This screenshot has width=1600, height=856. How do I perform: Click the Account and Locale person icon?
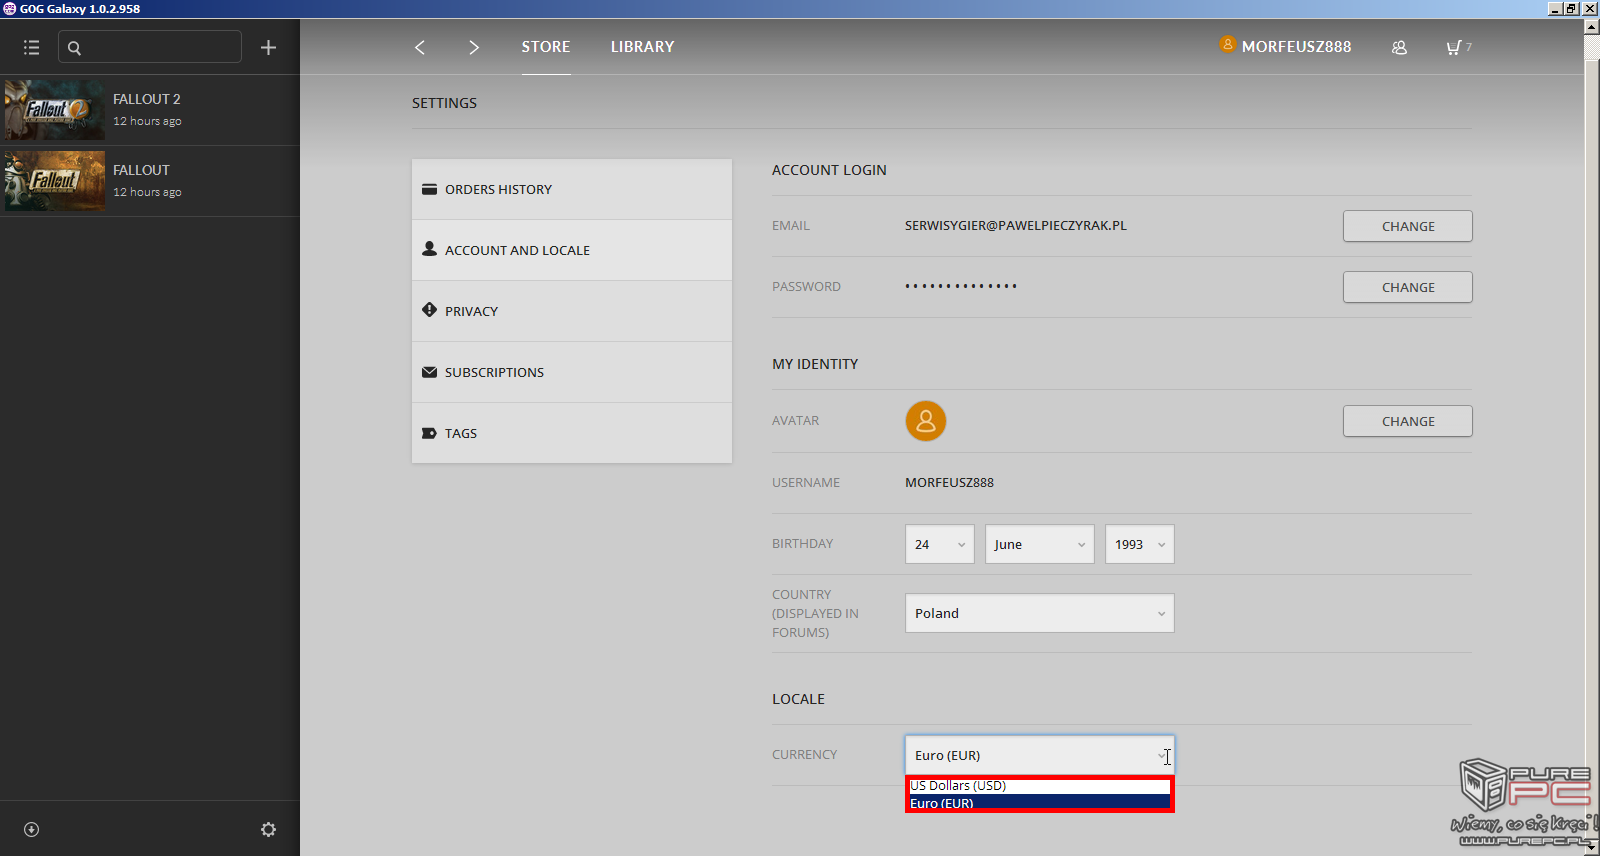click(429, 249)
